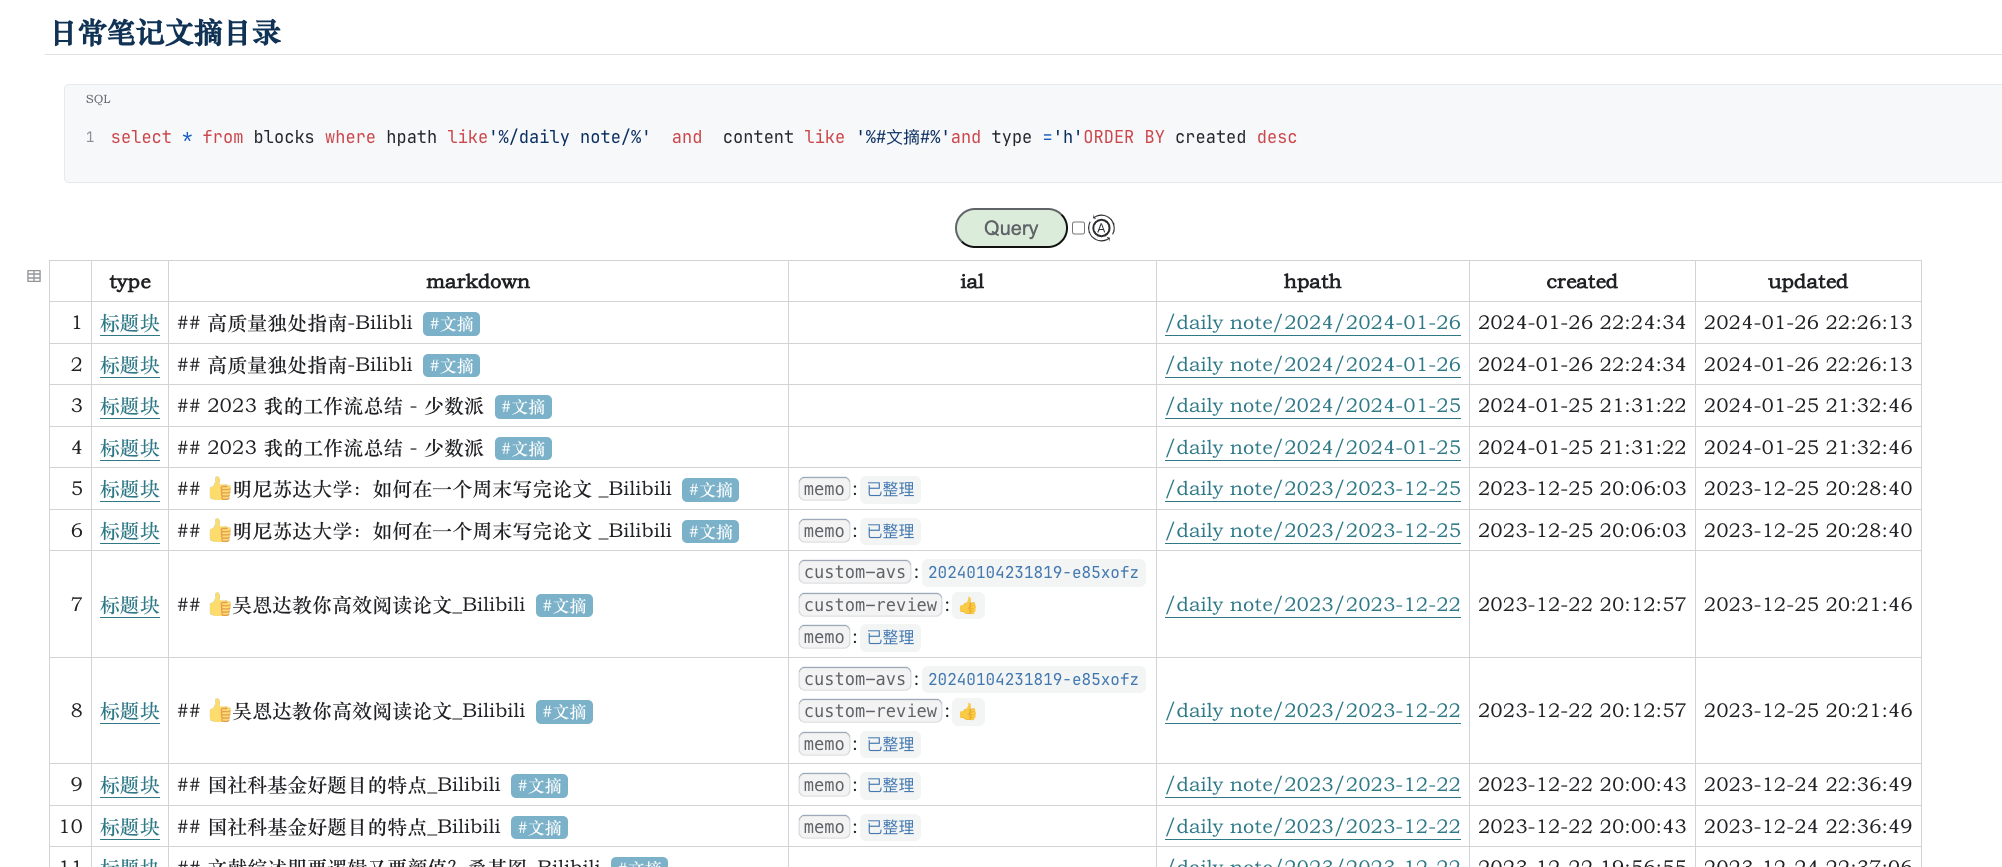
Task: Click the #文摘 tag in row 3
Action: coord(523,407)
